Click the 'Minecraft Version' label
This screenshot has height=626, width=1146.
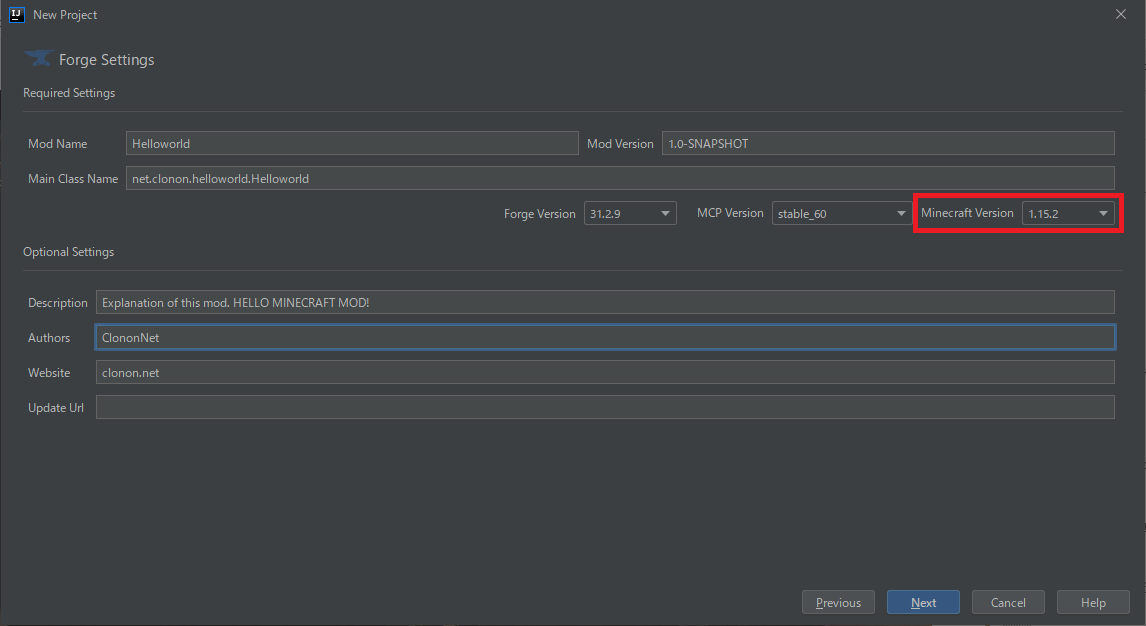click(967, 213)
